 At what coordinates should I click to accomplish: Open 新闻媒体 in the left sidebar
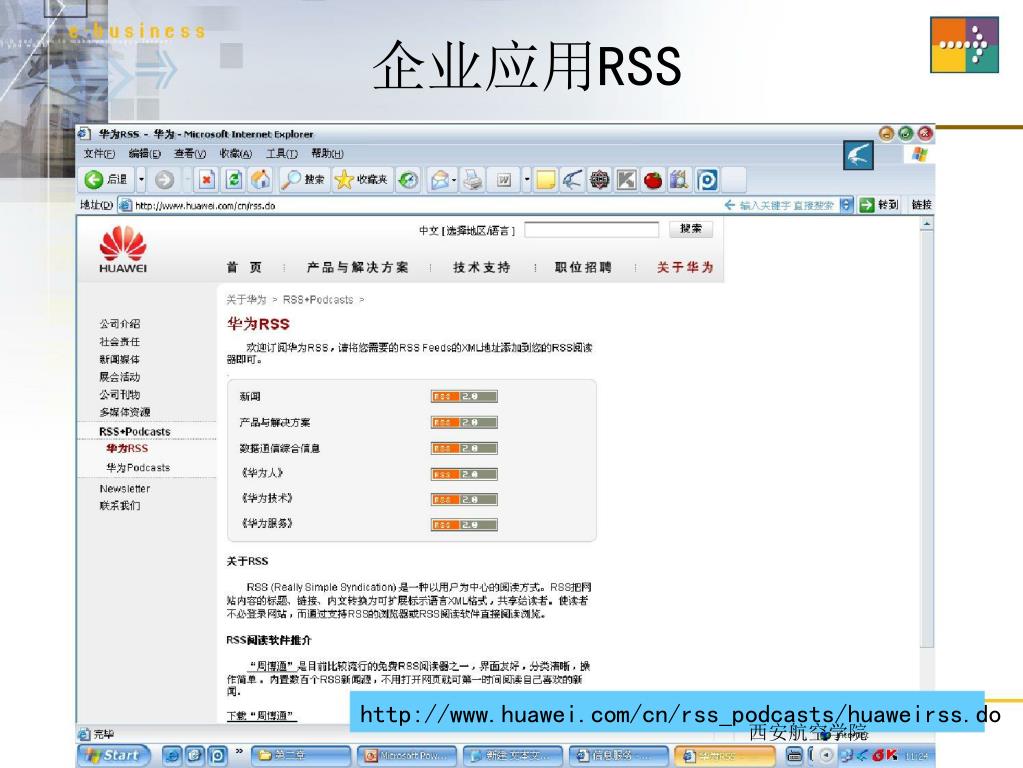click(119, 359)
